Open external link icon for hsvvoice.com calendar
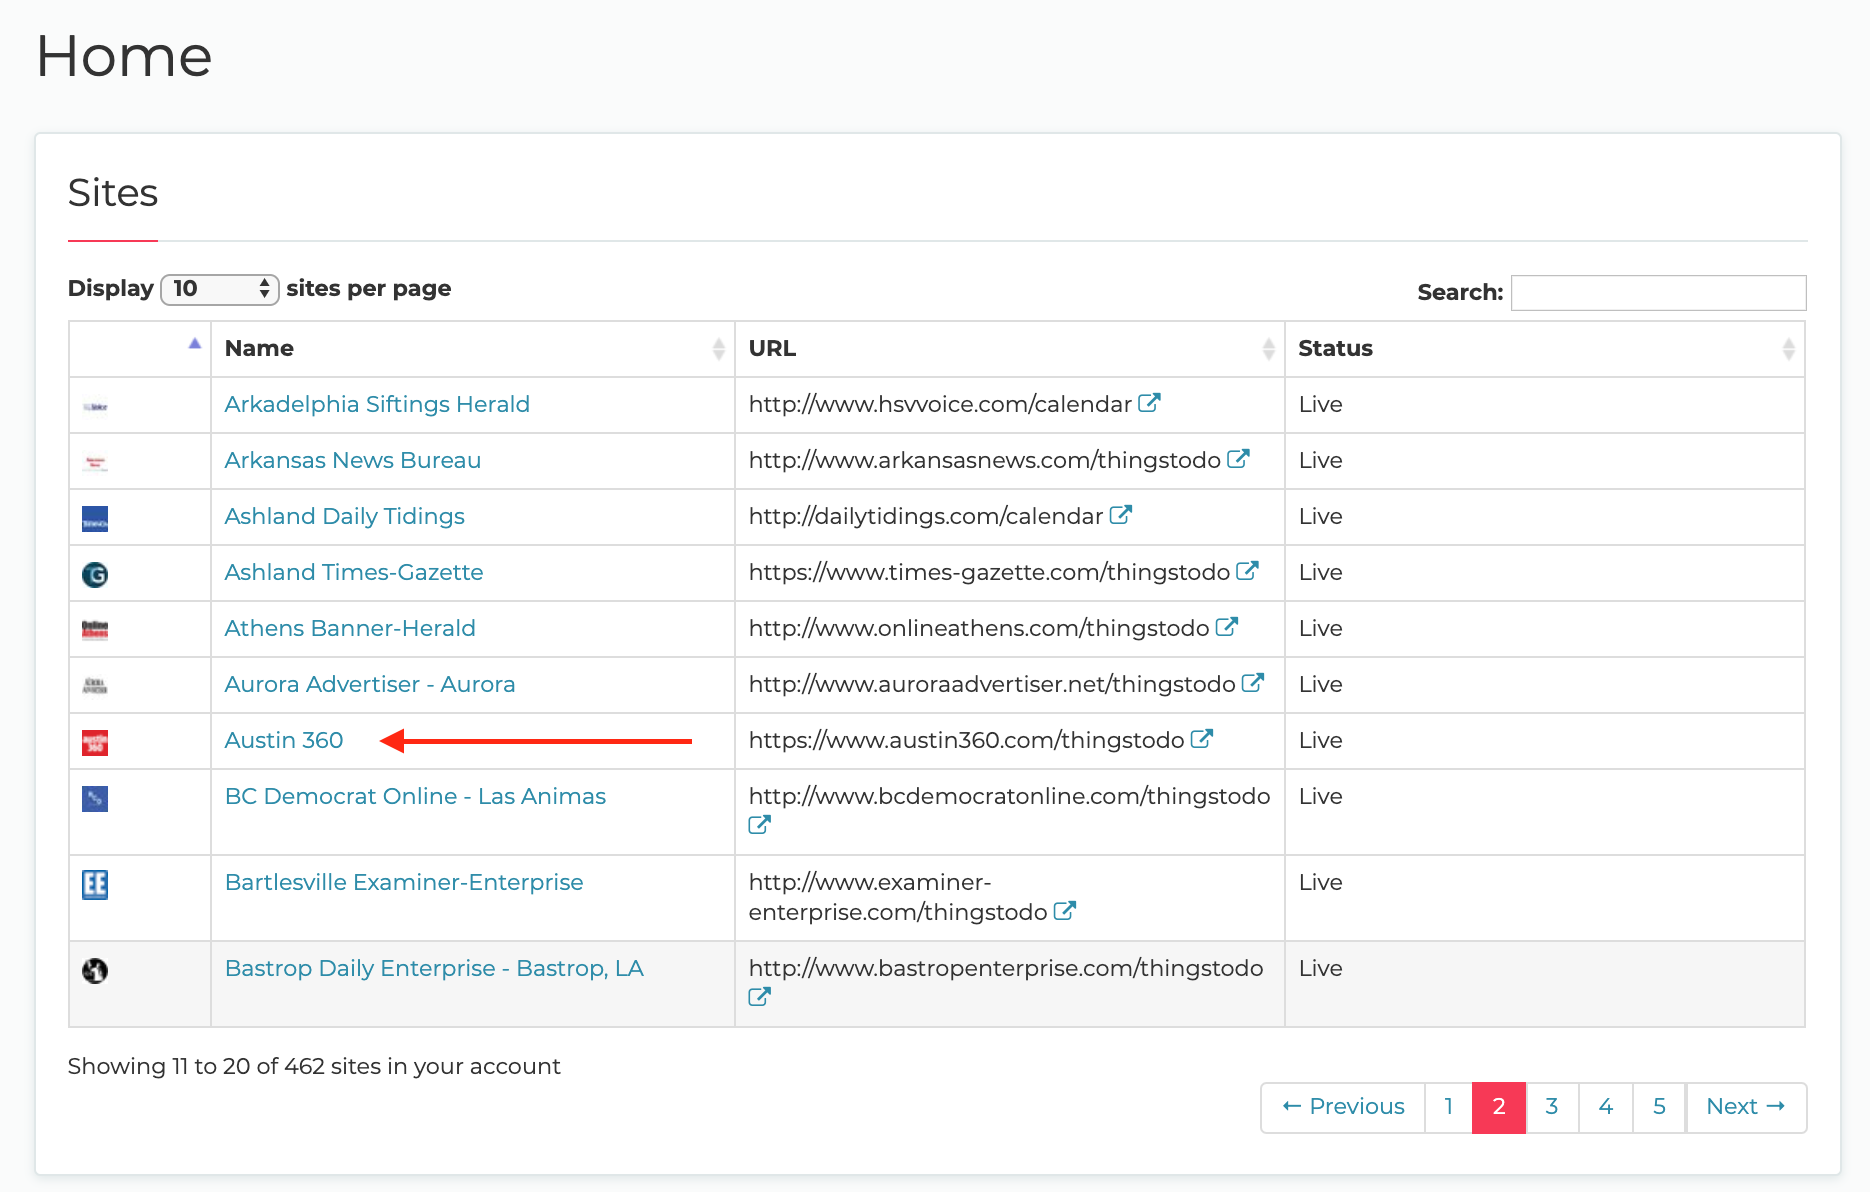Viewport: 1870px width, 1192px height. [1149, 403]
